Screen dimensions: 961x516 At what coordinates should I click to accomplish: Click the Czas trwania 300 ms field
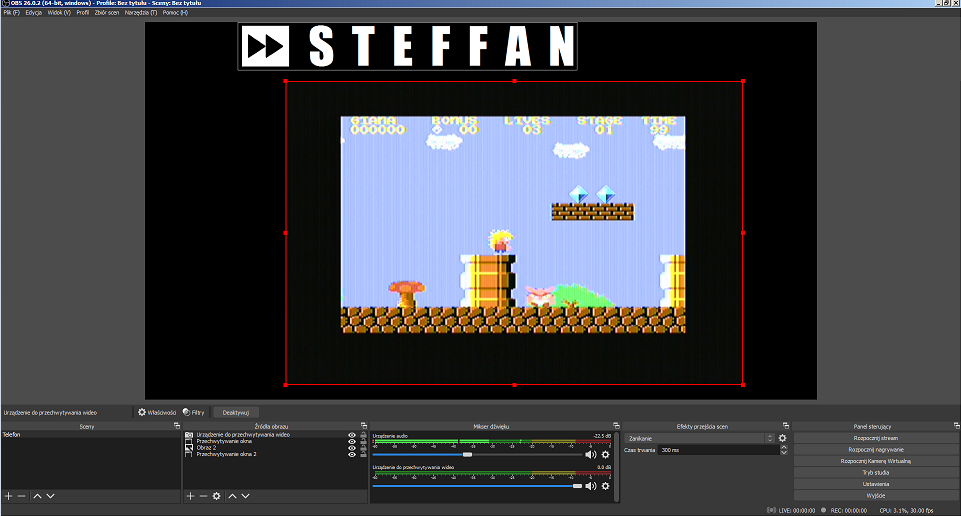[718, 450]
